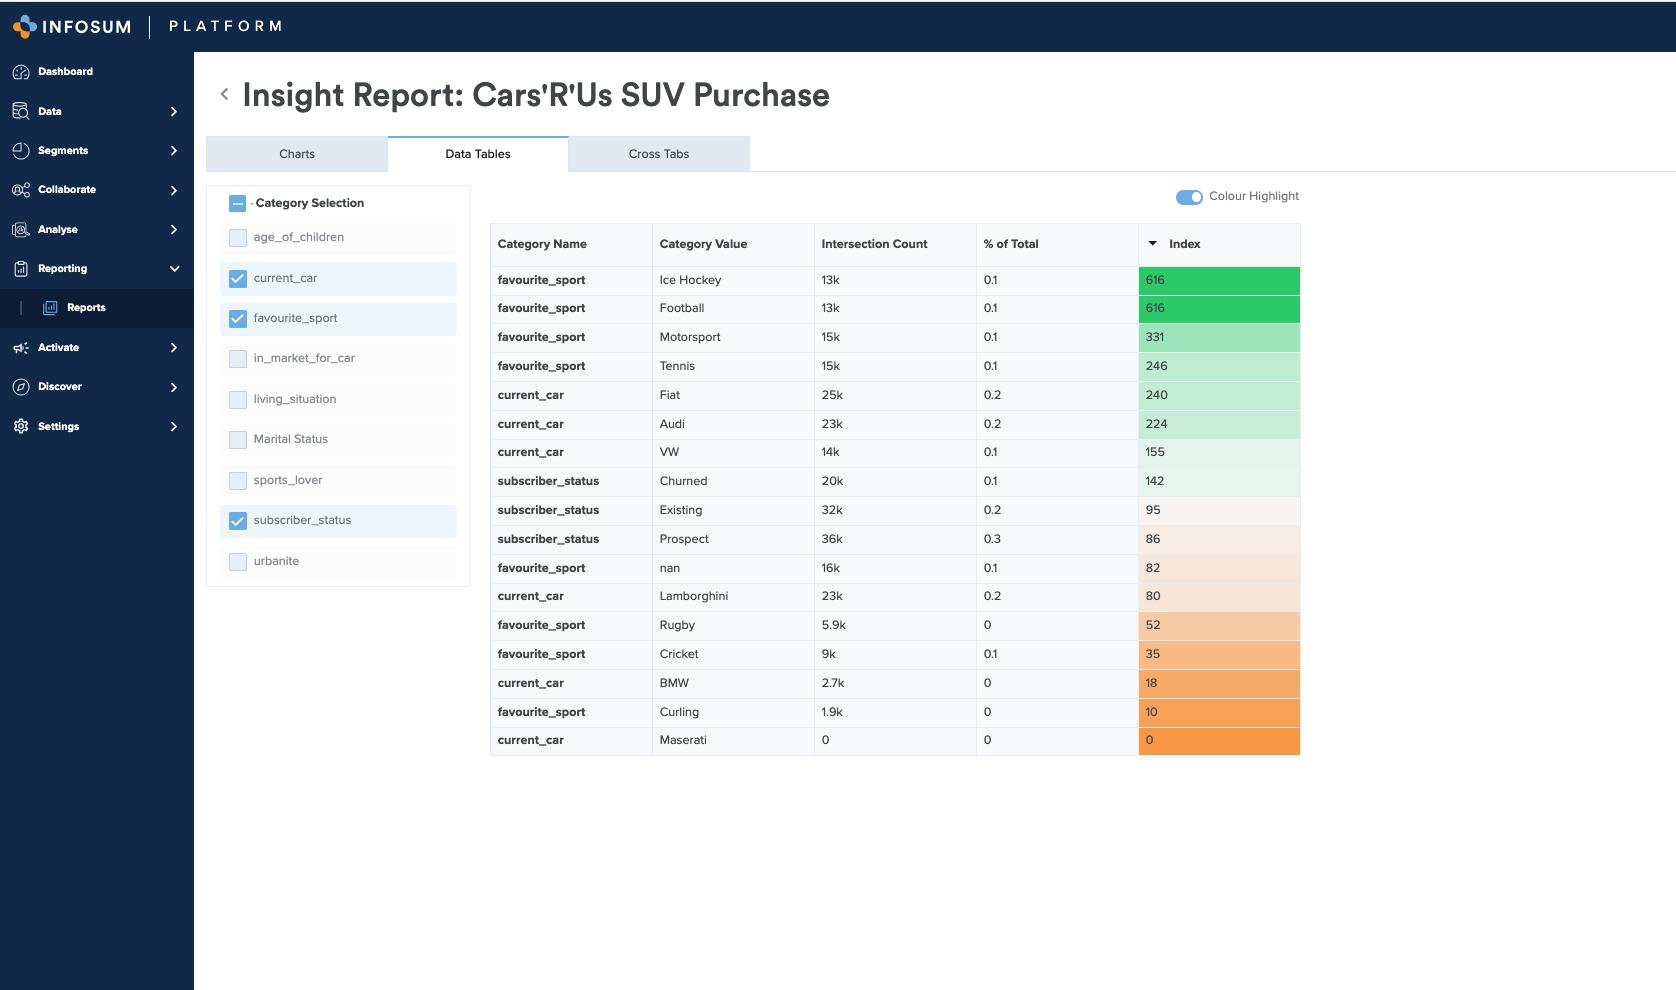The image size is (1676, 990).
Task: Click the Reporting sidebar icon
Action: click(x=21, y=269)
